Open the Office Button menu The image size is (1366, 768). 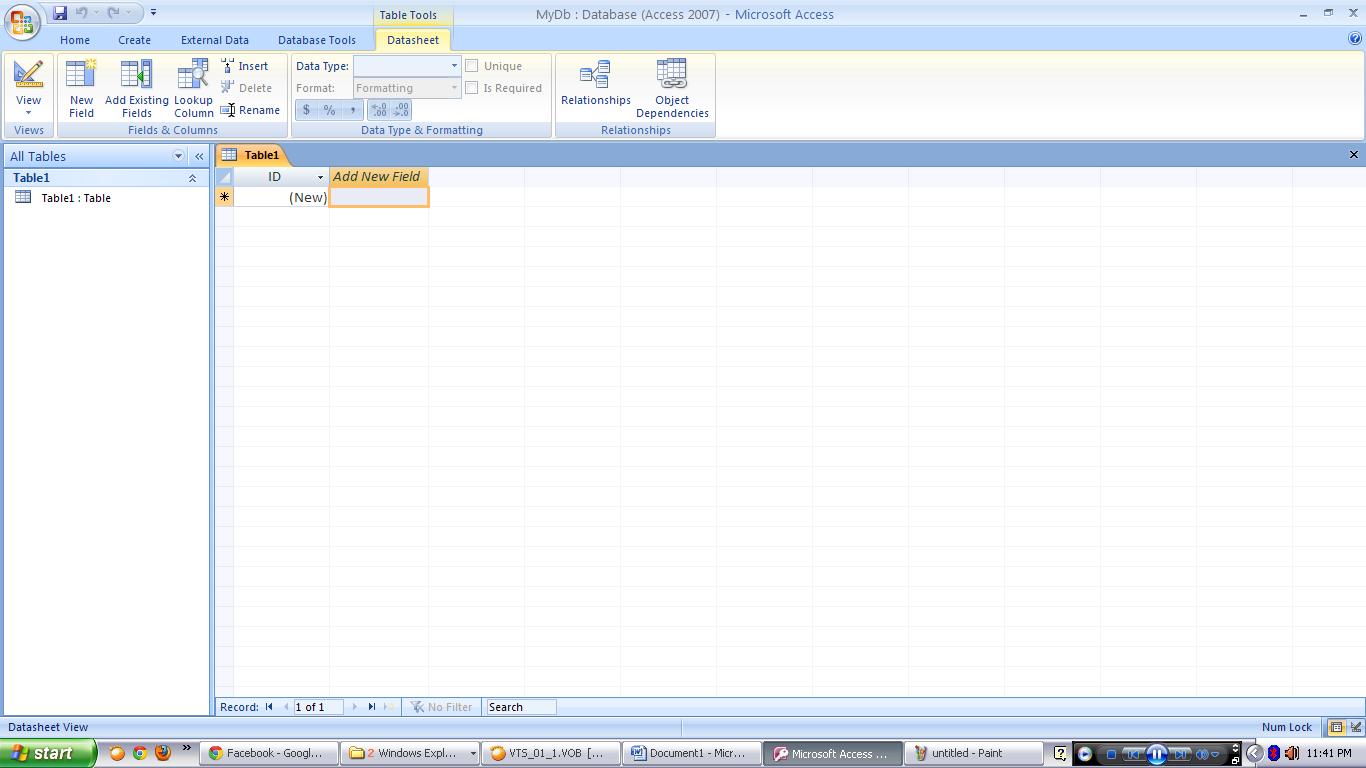[22, 22]
